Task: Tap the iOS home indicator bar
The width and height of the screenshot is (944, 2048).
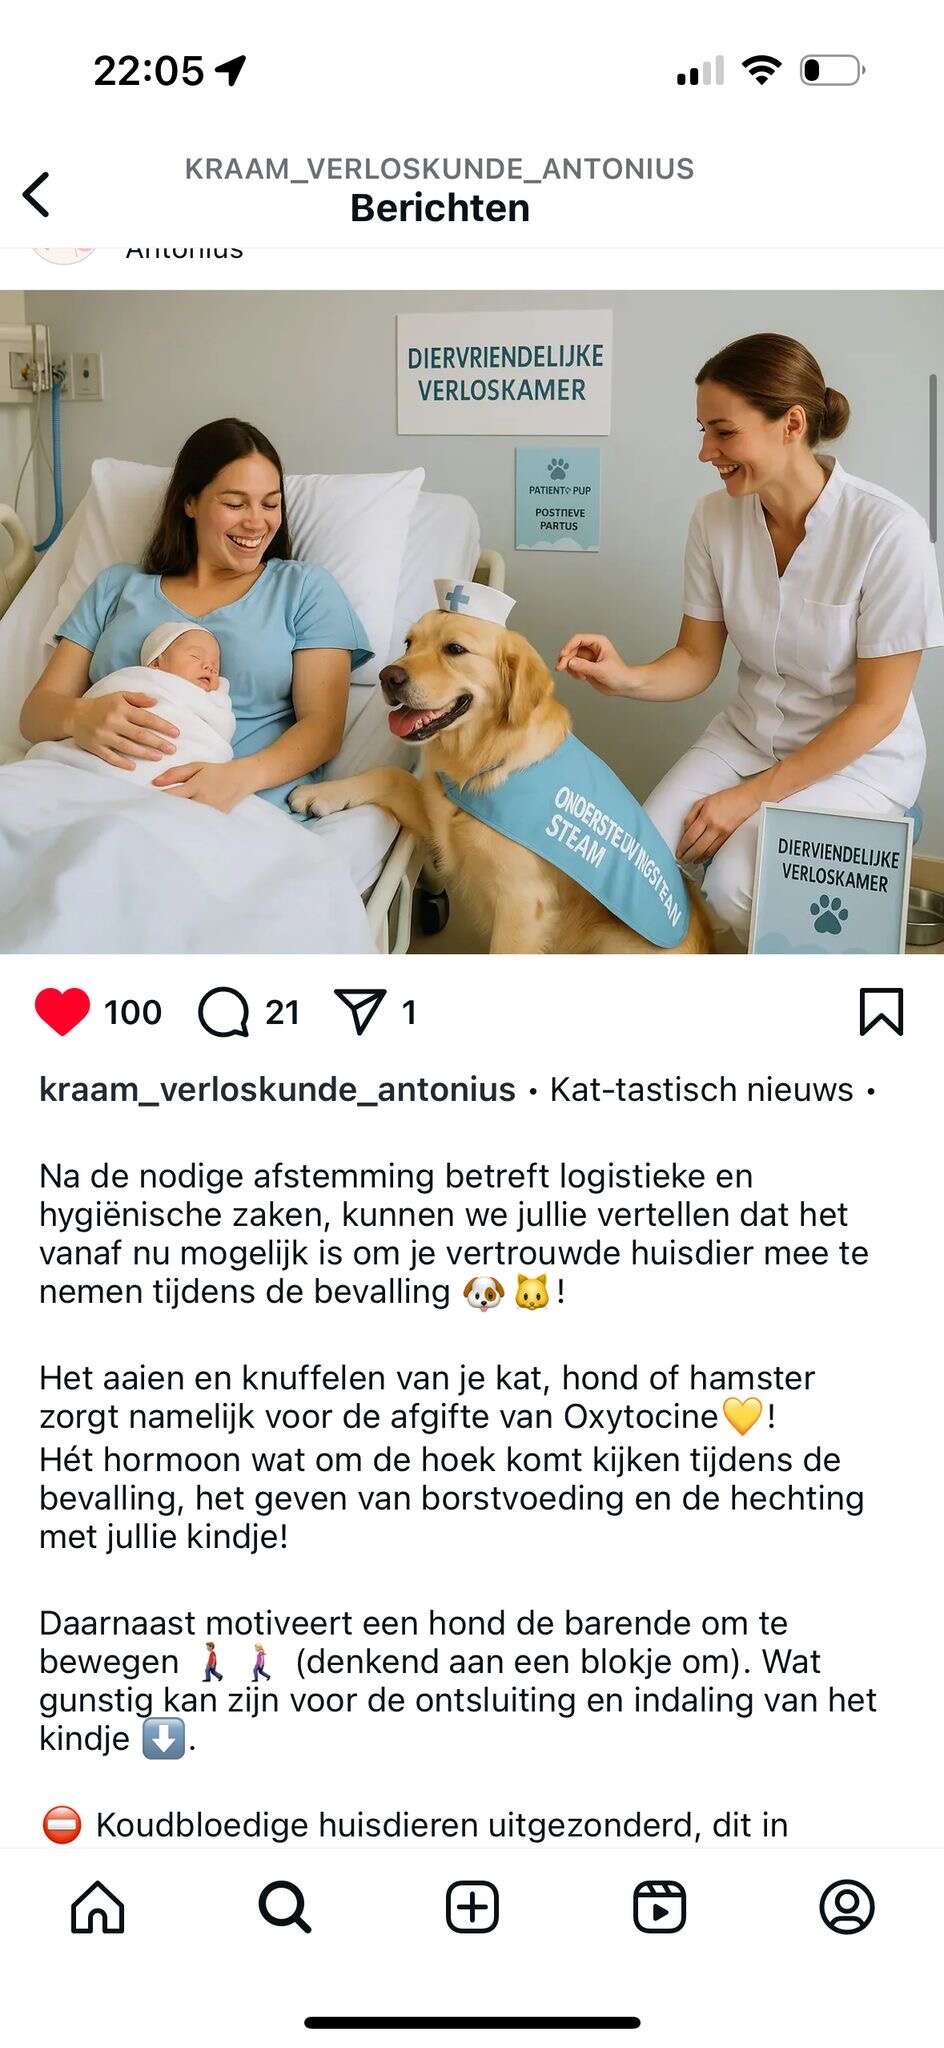Action: (x=472, y=2023)
